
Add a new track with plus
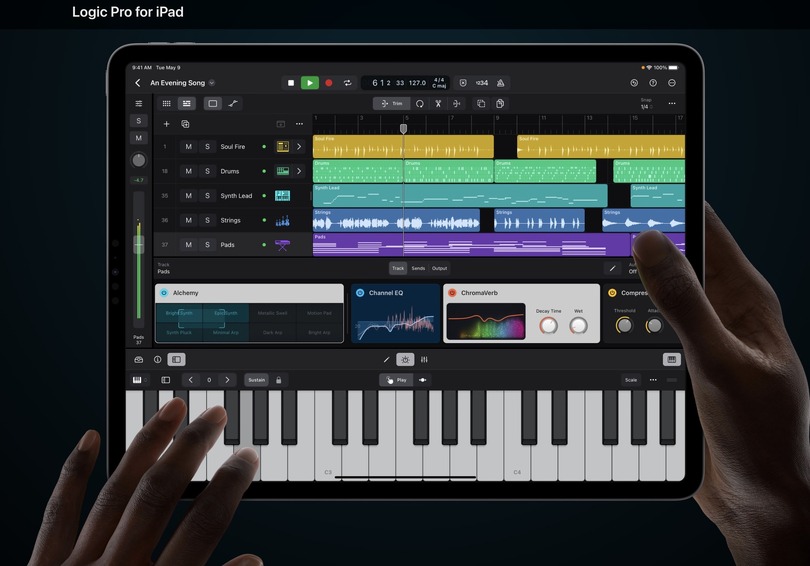(x=166, y=124)
